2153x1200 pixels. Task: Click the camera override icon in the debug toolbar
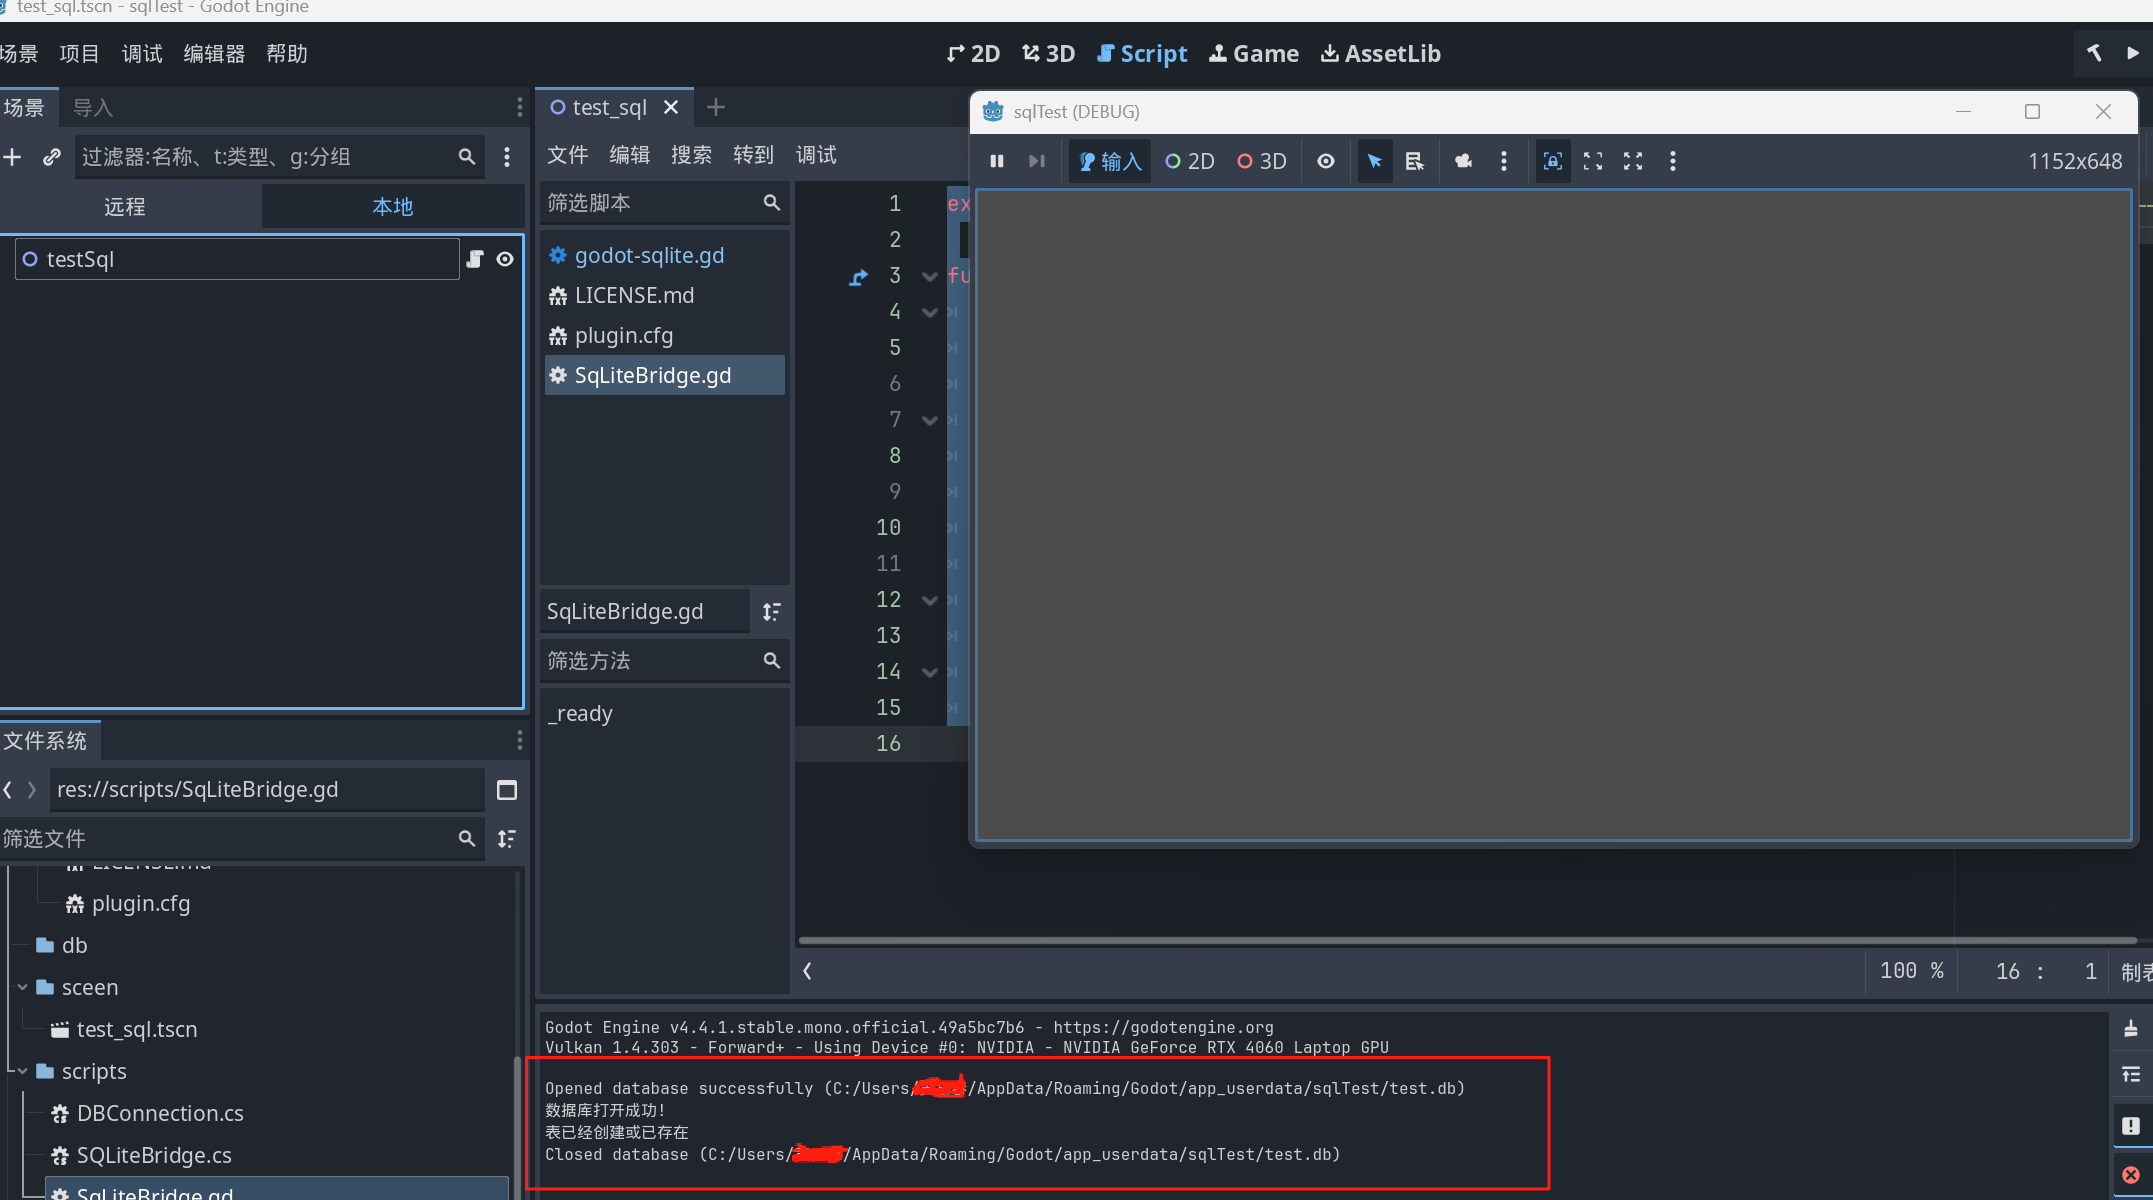point(1463,161)
